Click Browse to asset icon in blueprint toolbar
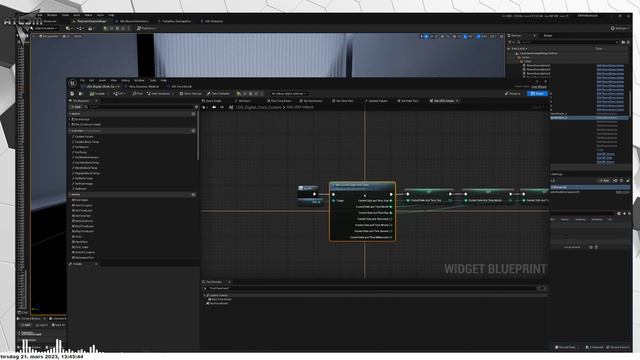The width and height of the screenshot is (640, 360). click(x=80, y=93)
